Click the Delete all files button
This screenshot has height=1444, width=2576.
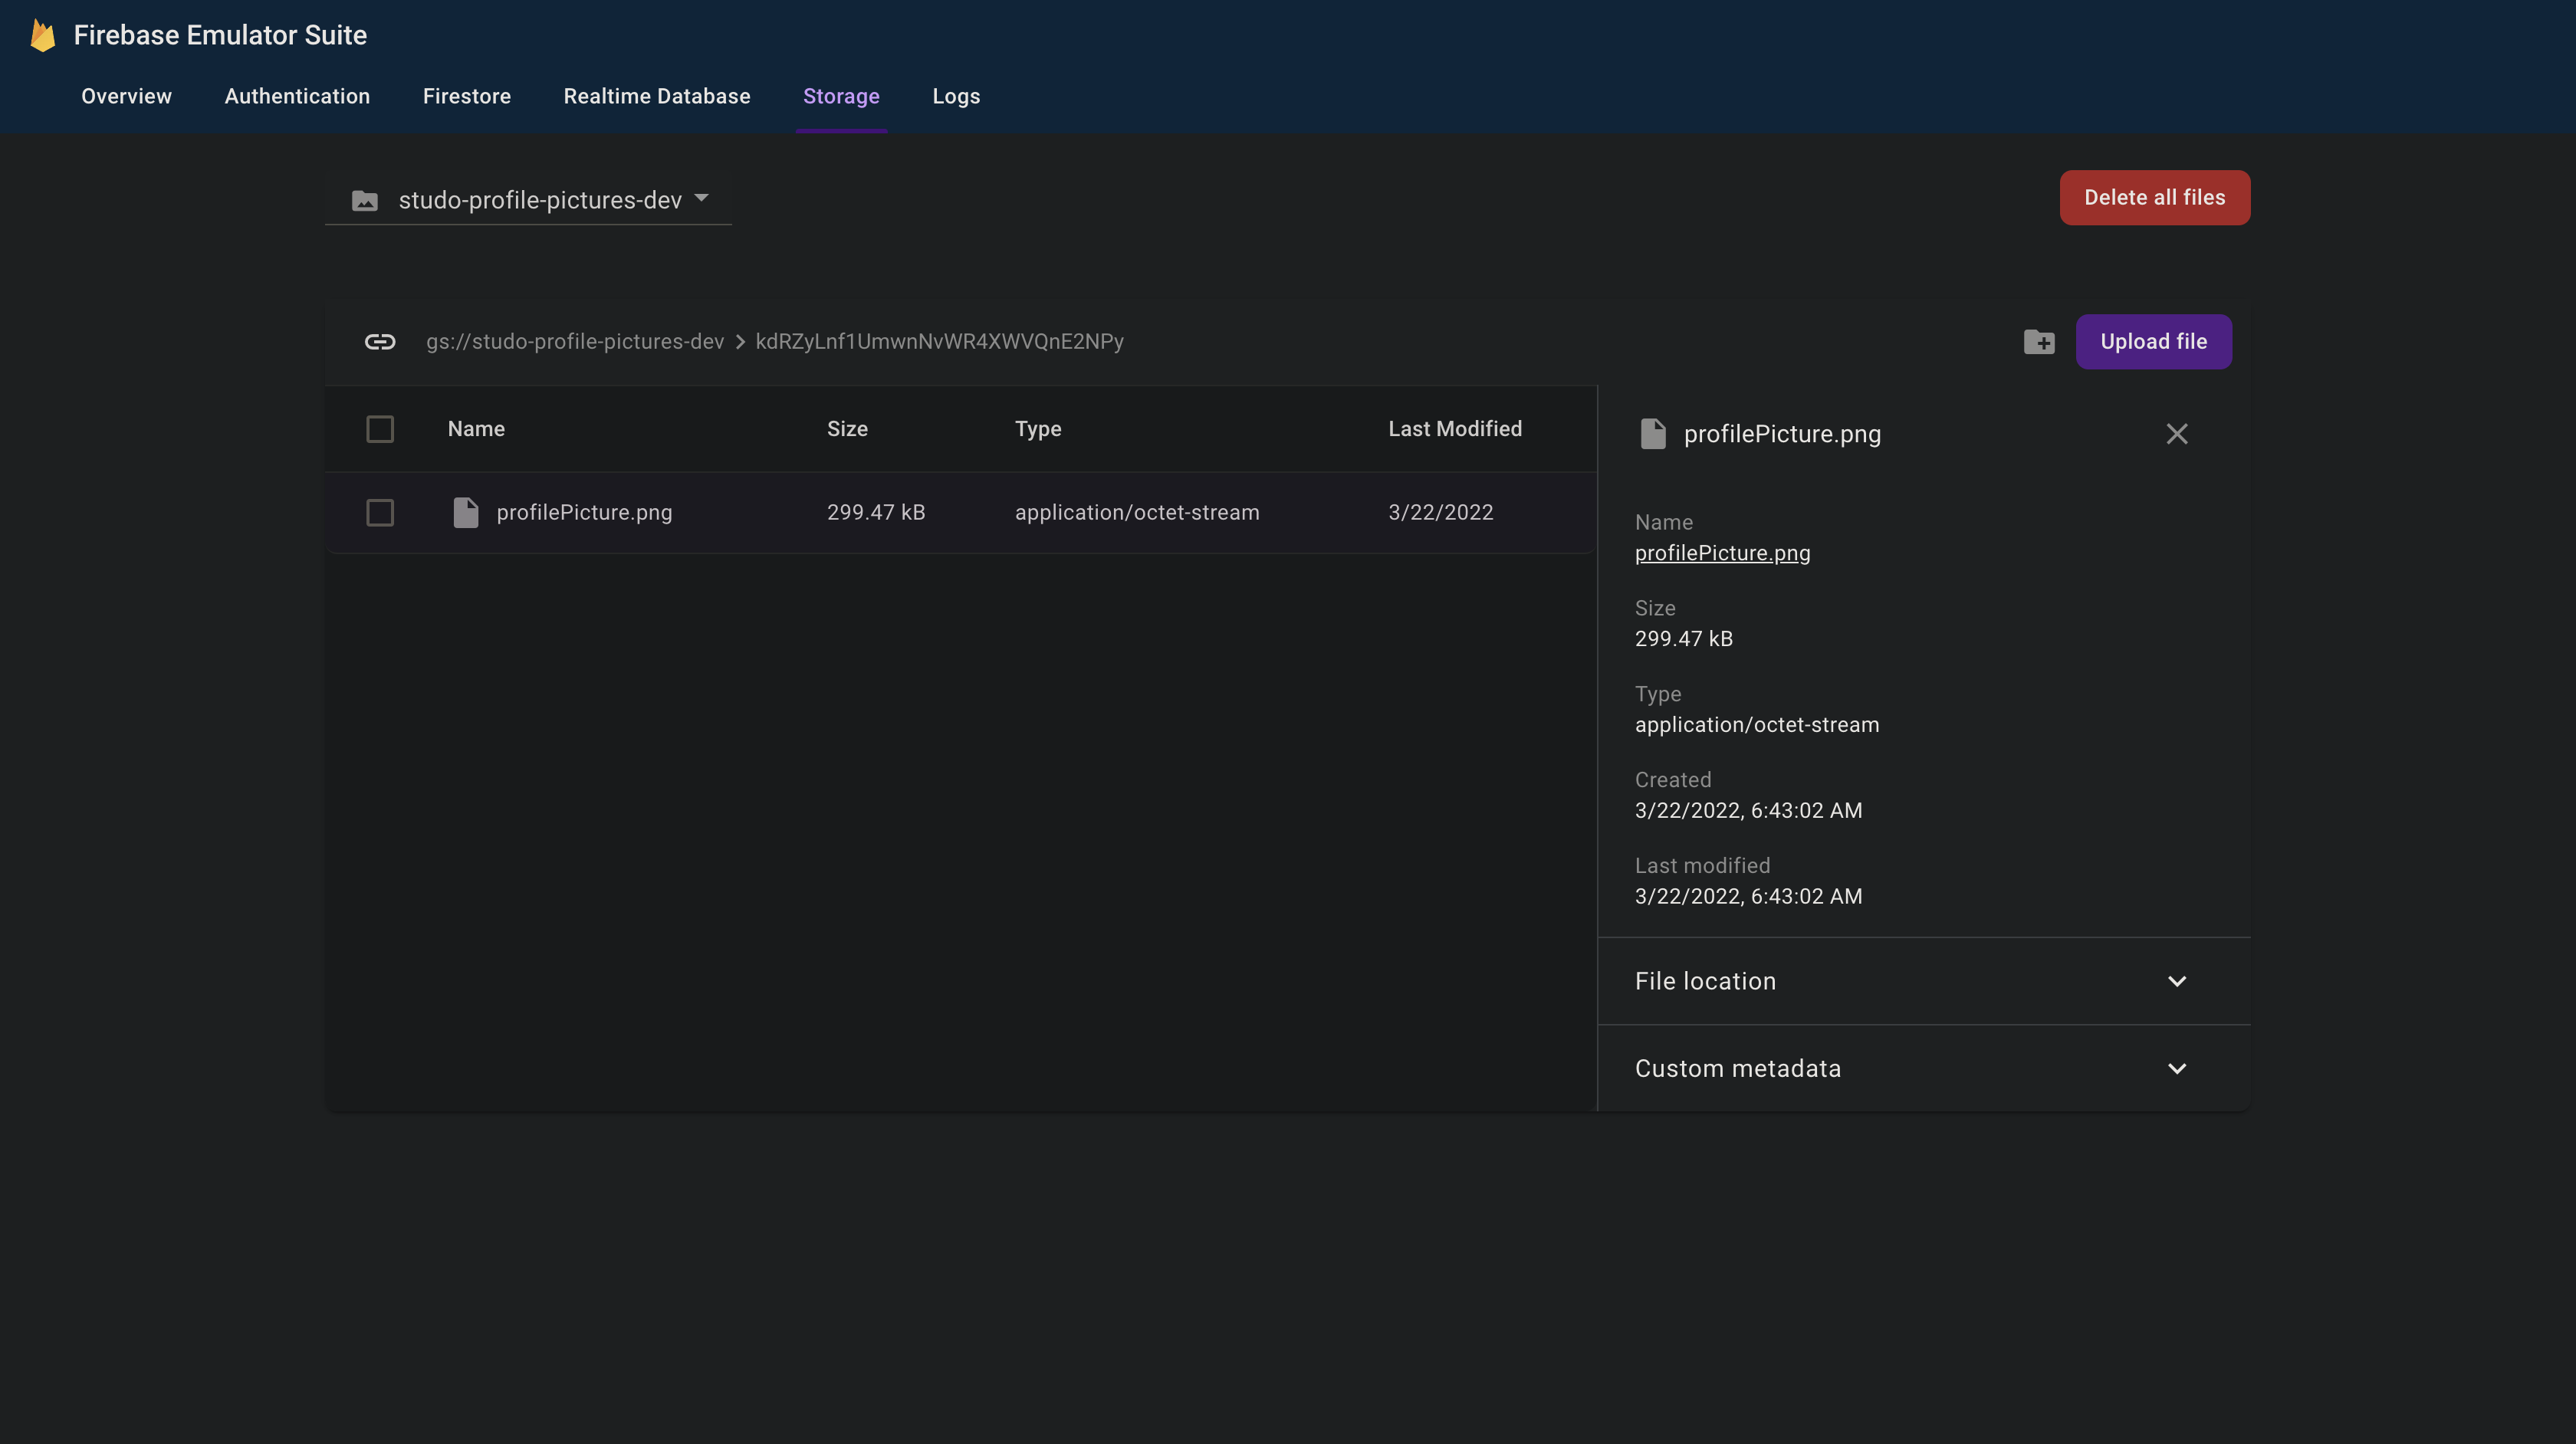2154,197
